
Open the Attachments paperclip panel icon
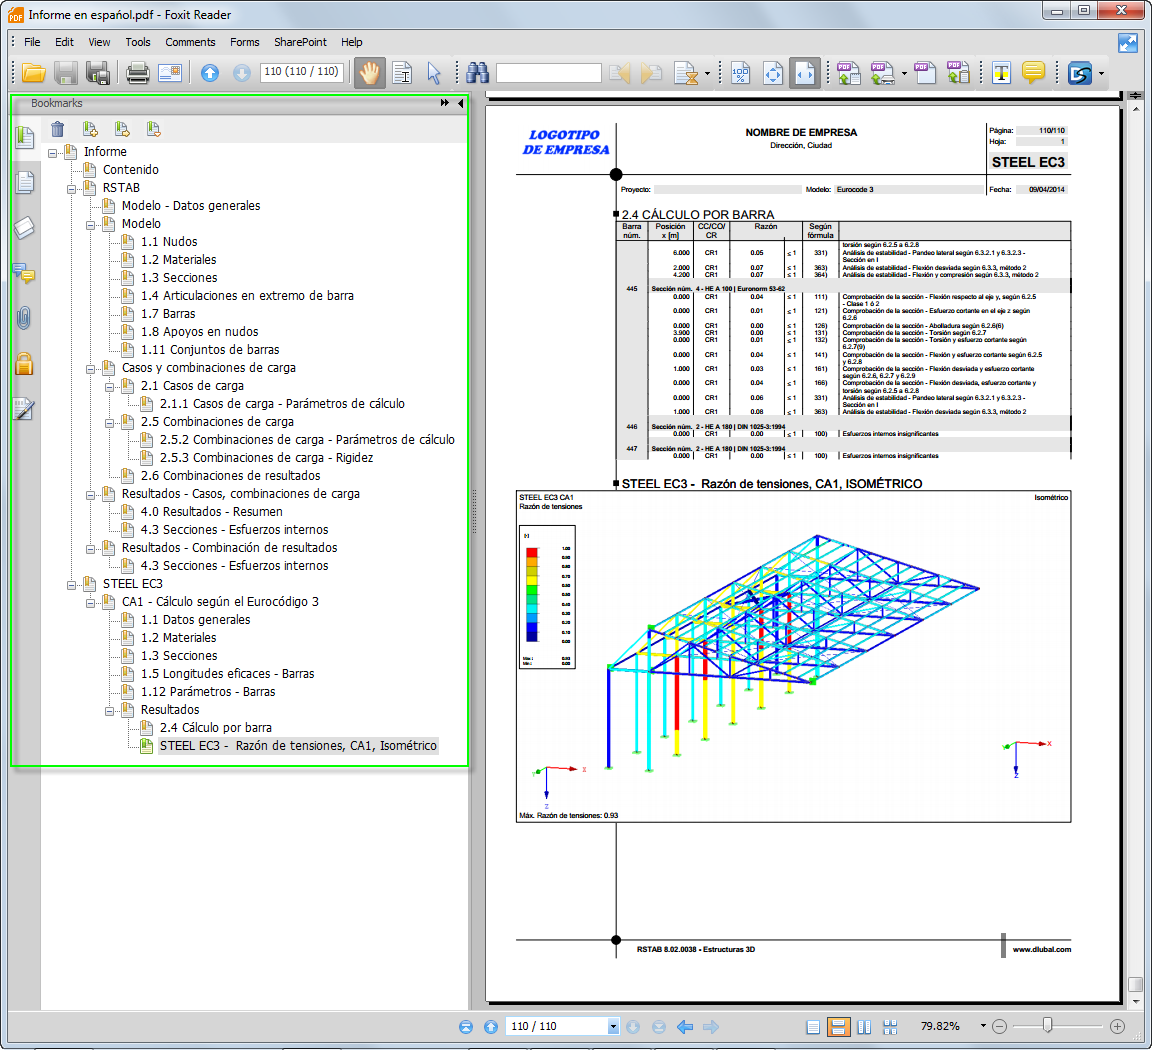click(x=24, y=319)
